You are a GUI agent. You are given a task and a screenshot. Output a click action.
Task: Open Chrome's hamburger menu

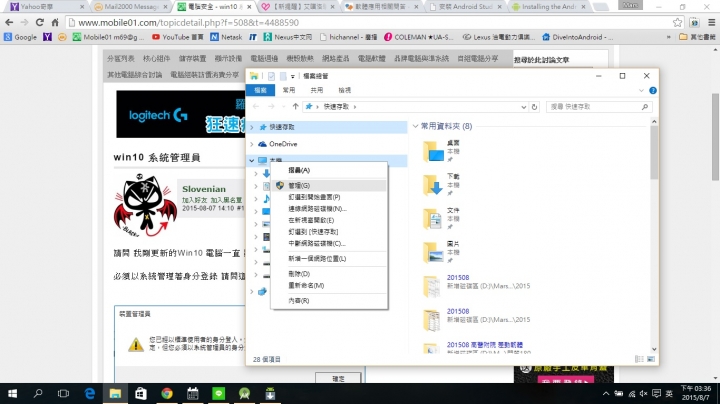711,22
